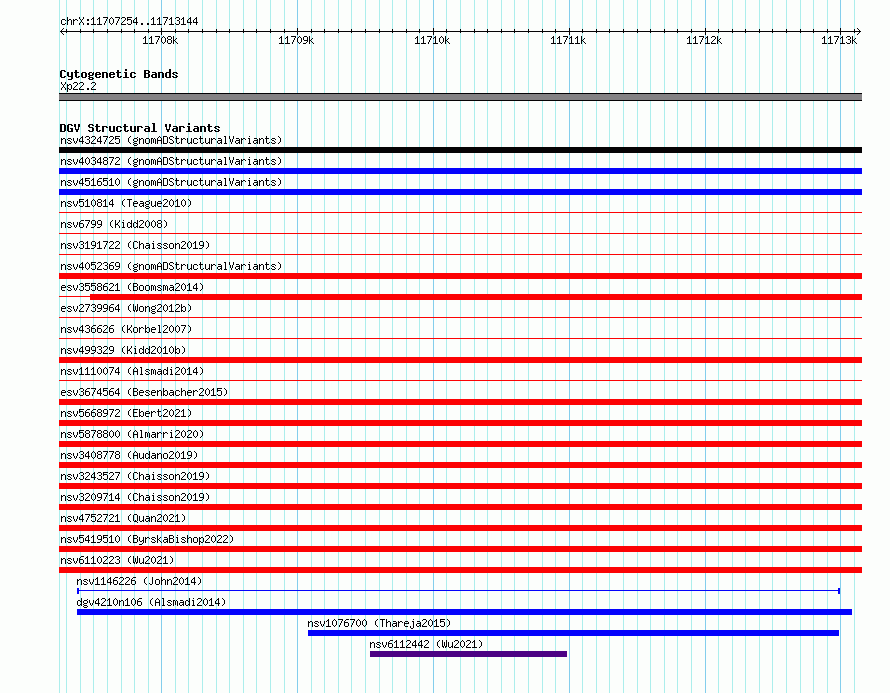Open variant nsv510814 (Teague2010)

(126, 203)
